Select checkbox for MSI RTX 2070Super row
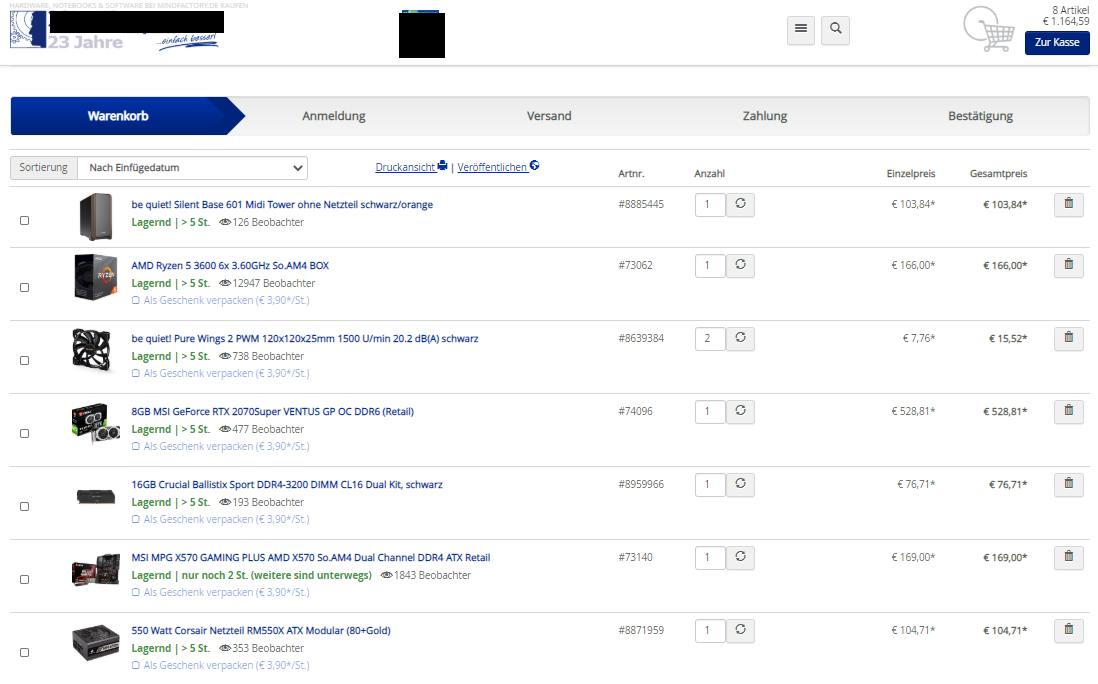1098x684 pixels. tap(25, 433)
